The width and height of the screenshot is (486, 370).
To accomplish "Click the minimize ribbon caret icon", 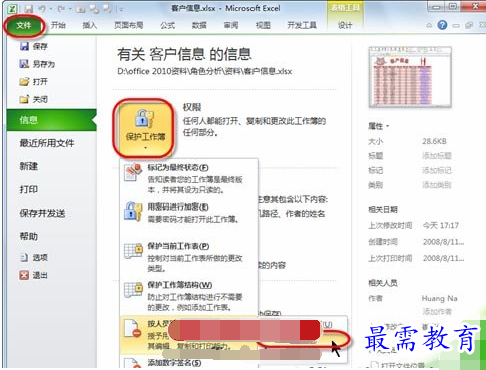I will 429,25.
